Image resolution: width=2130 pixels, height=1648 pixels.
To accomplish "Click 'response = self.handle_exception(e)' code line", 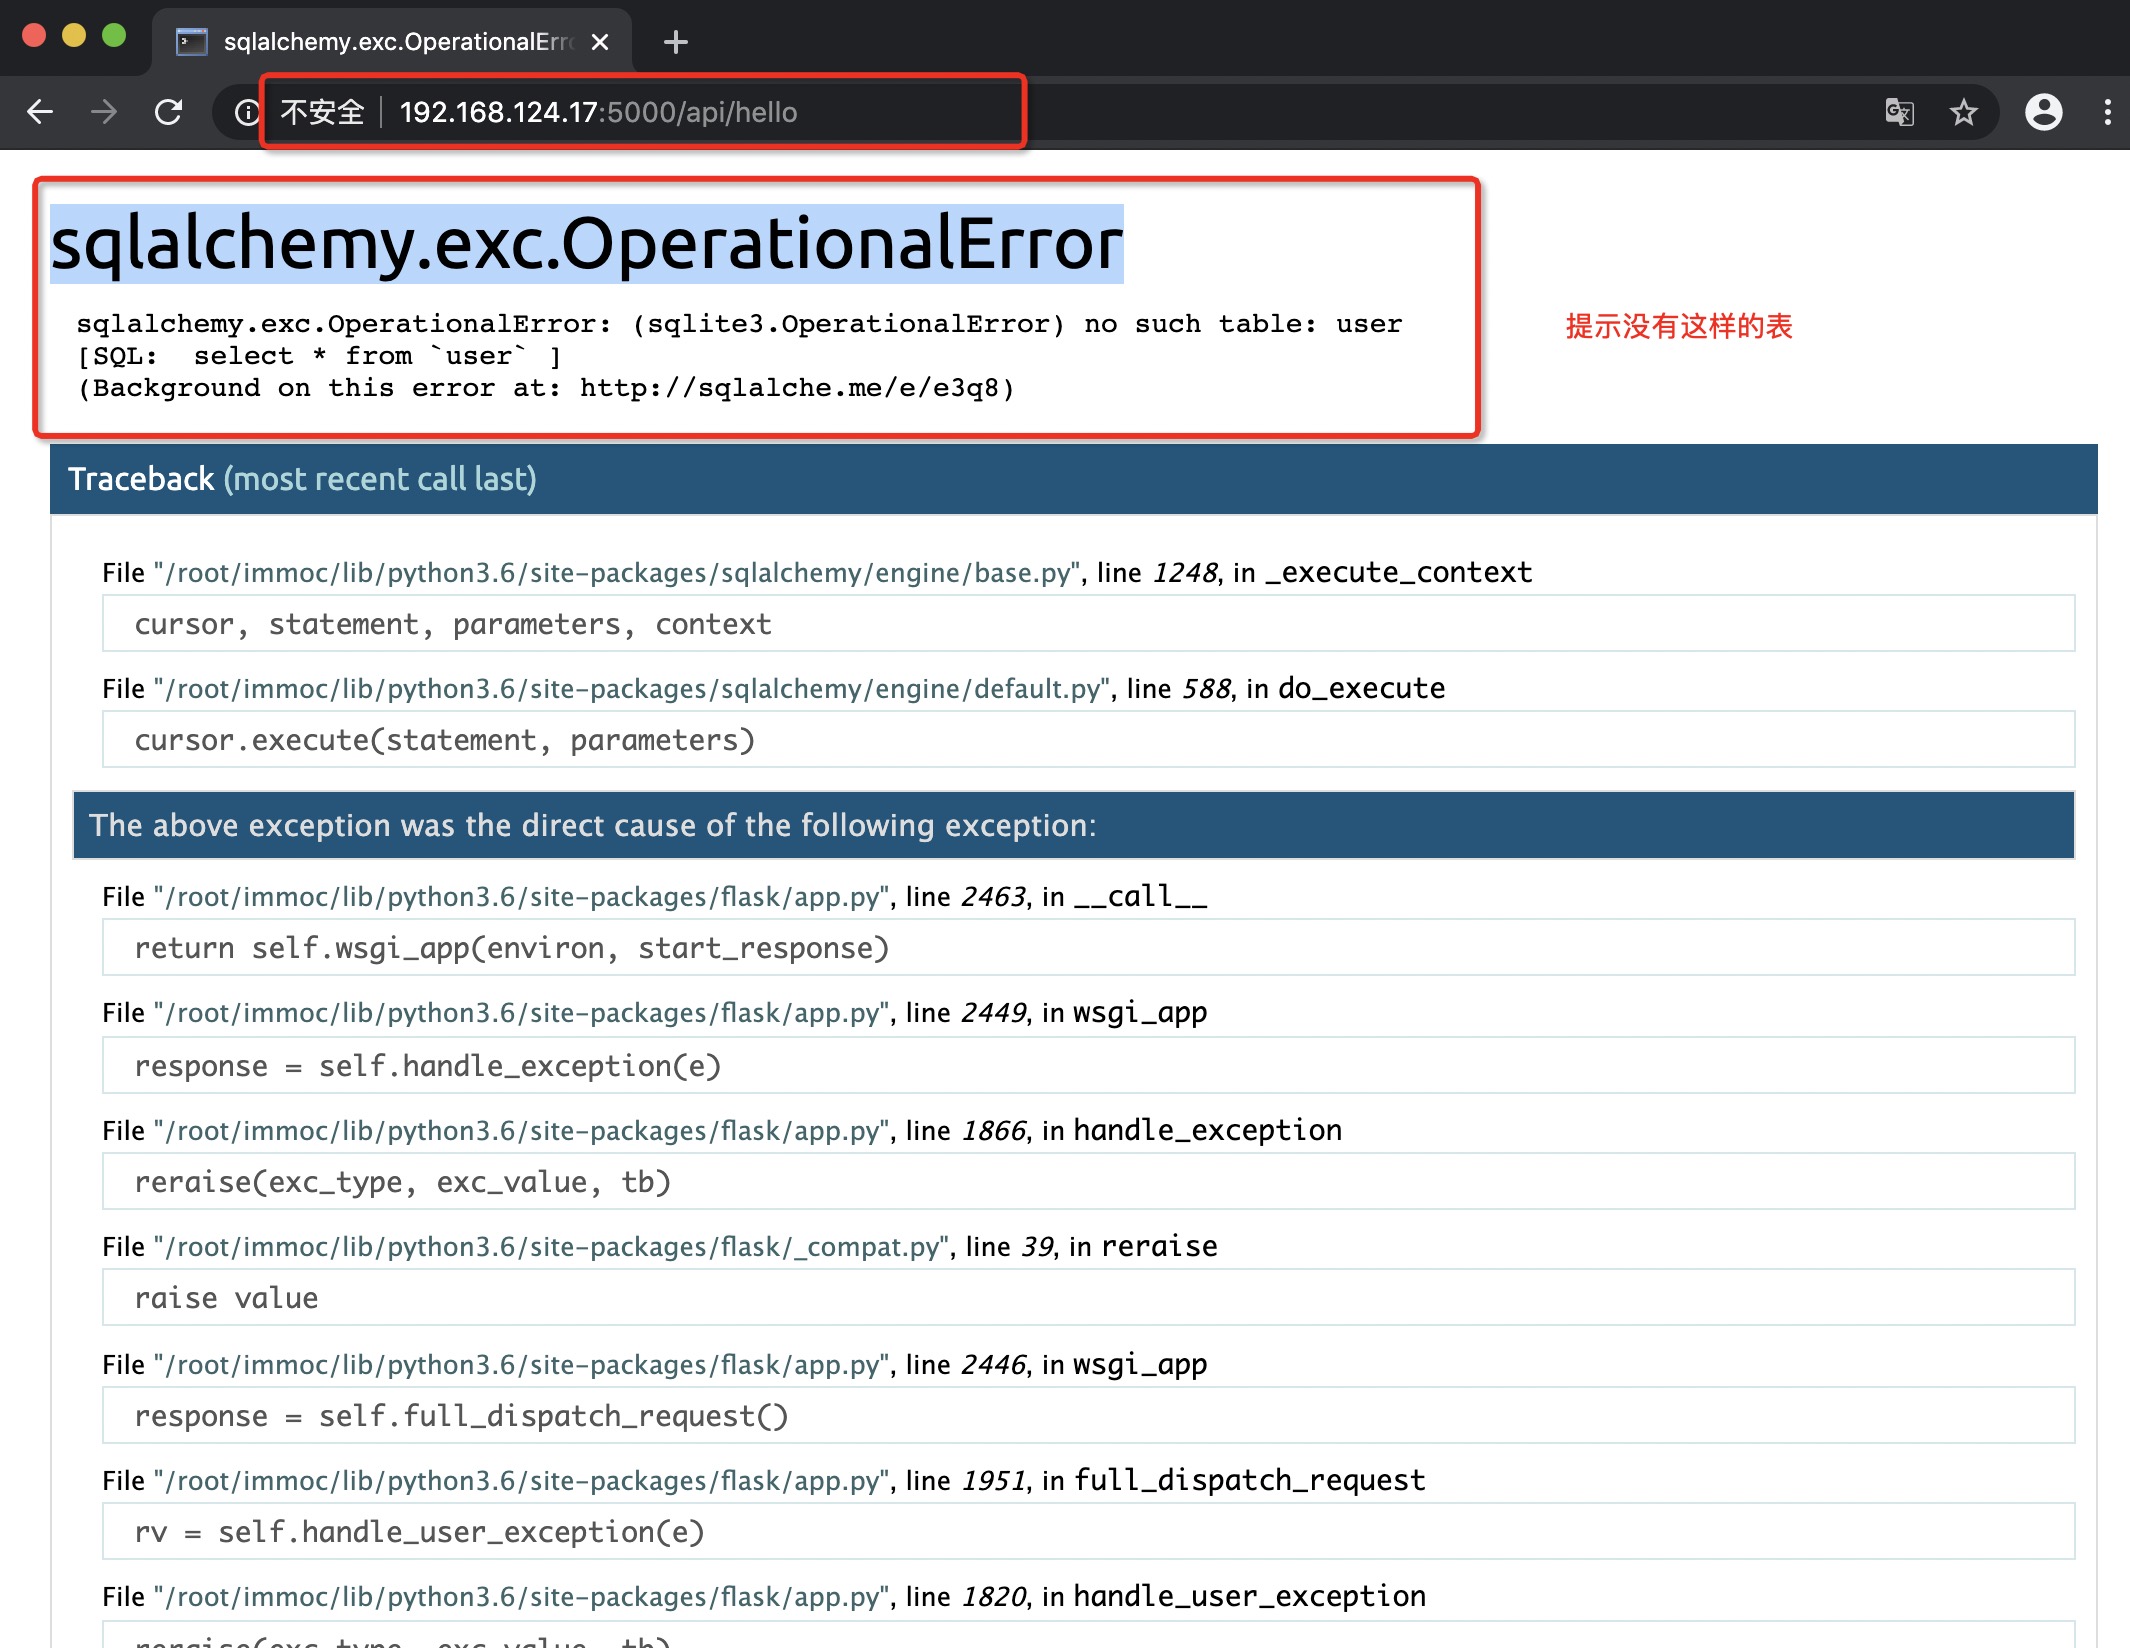I will [x=1088, y=1066].
